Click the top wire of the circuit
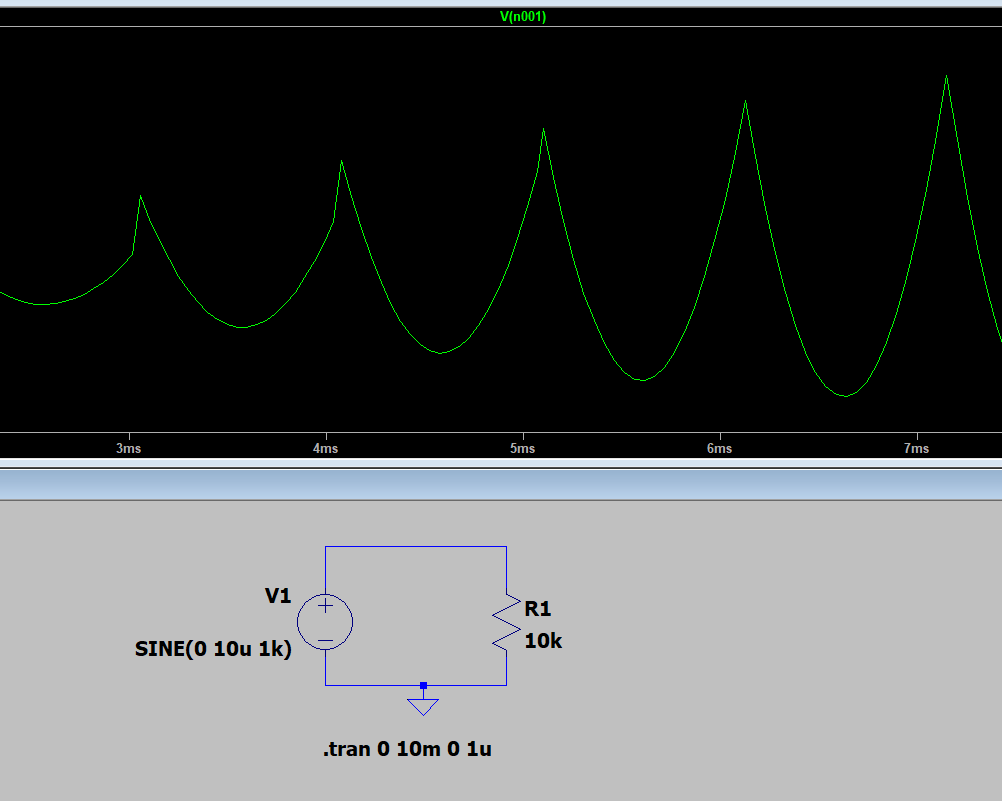 pyautogui.click(x=415, y=547)
